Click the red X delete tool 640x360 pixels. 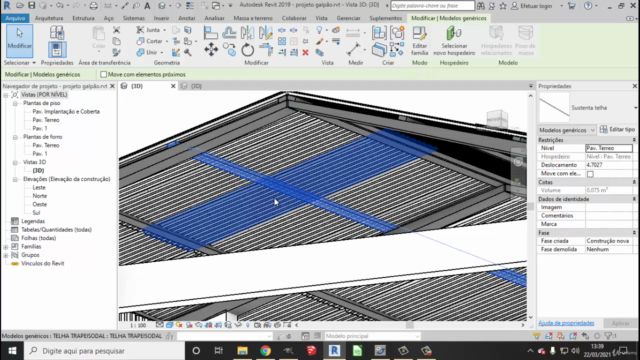pos(305,53)
